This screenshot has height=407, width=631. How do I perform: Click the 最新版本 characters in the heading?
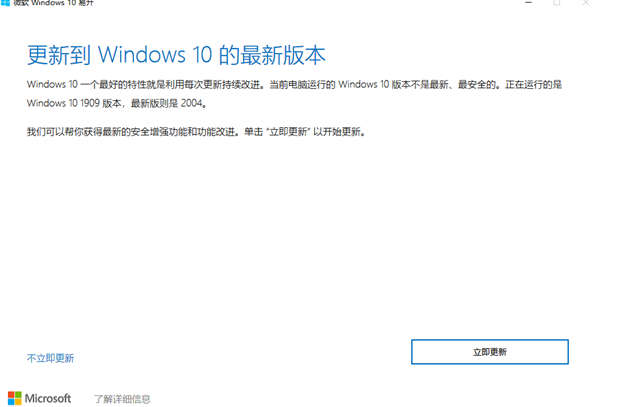coord(283,55)
